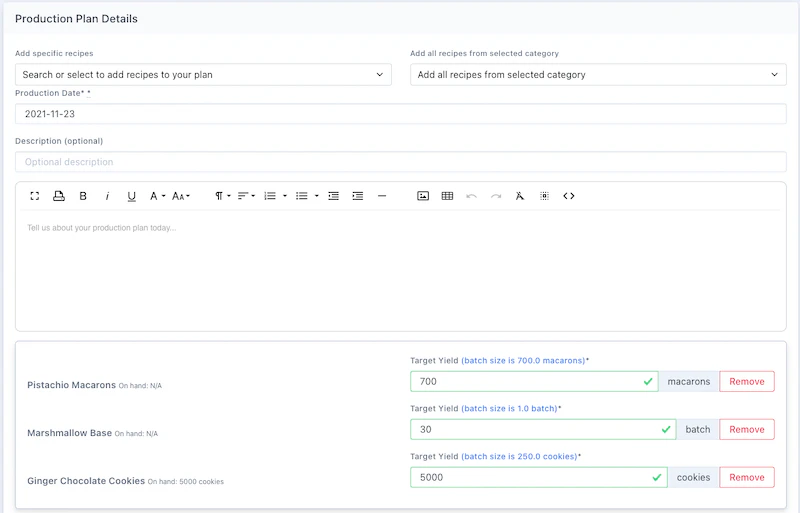The height and width of the screenshot is (513, 800).
Task: Insert an image into the editor
Action: 423,196
